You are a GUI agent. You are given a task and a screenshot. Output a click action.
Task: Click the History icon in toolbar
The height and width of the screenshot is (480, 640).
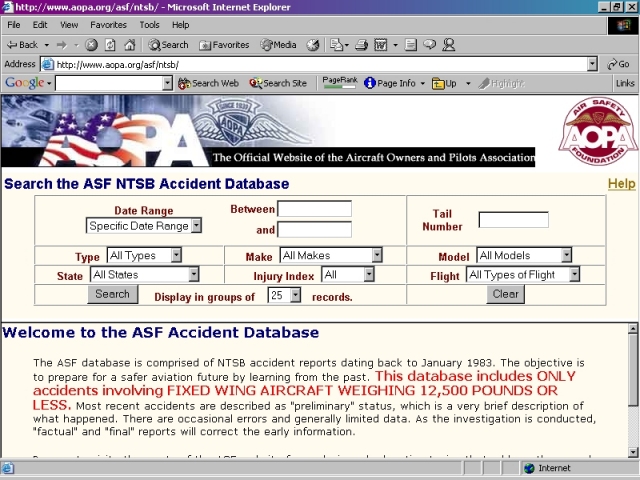(313, 45)
